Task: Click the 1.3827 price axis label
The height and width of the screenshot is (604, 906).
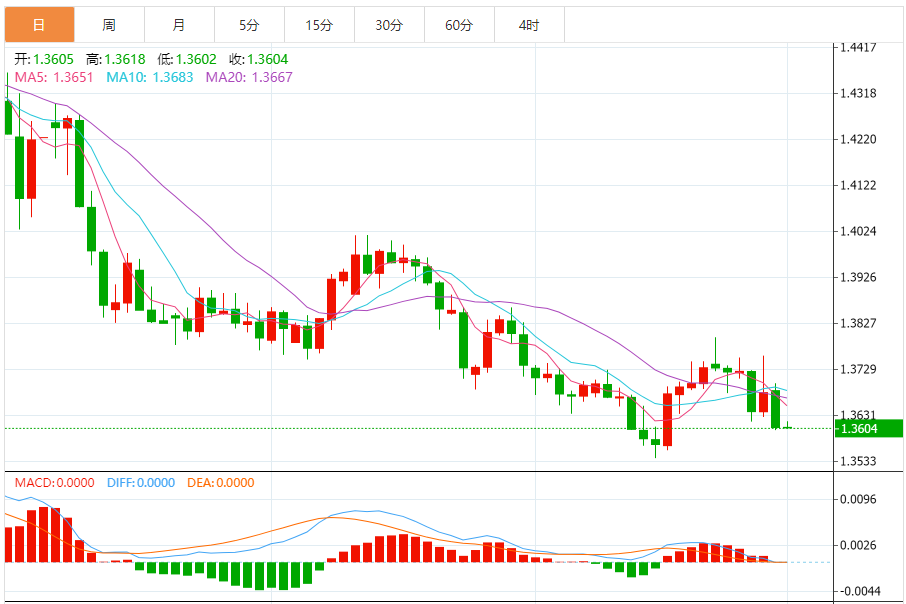Action: coord(858,323)
